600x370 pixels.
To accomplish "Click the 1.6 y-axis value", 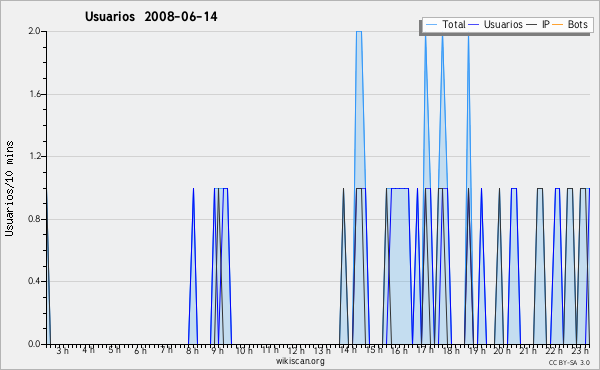I will 34,94.
